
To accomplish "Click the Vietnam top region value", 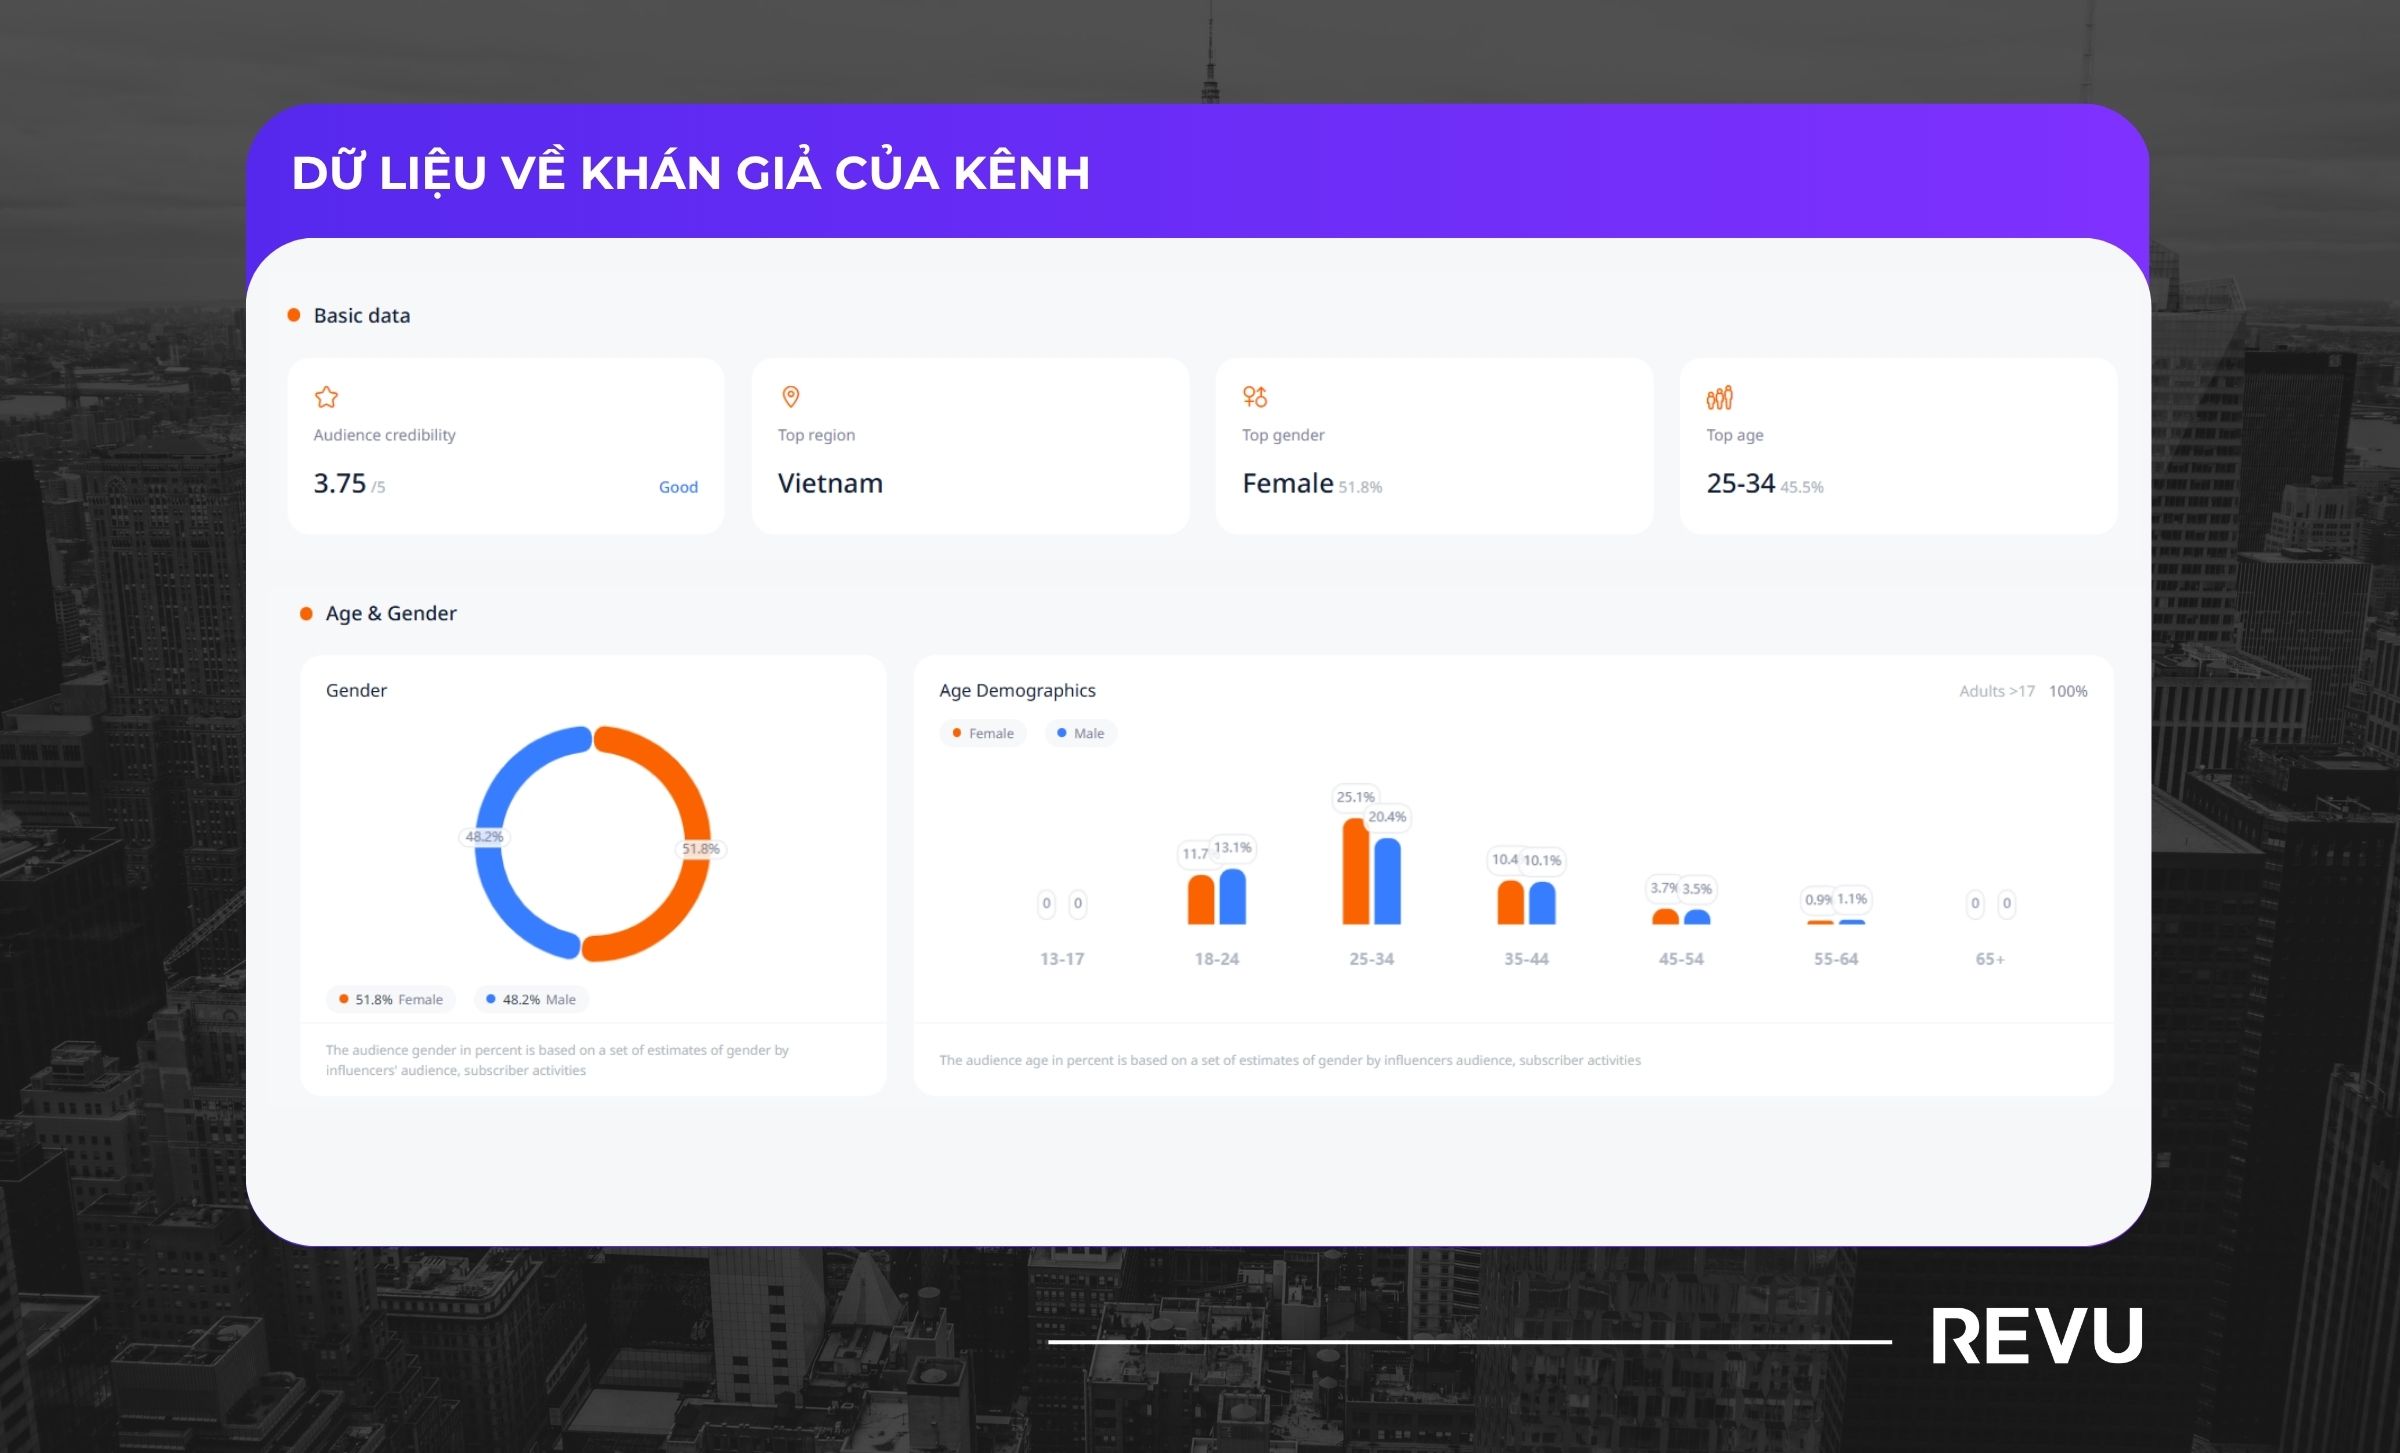I will point(830,484).
